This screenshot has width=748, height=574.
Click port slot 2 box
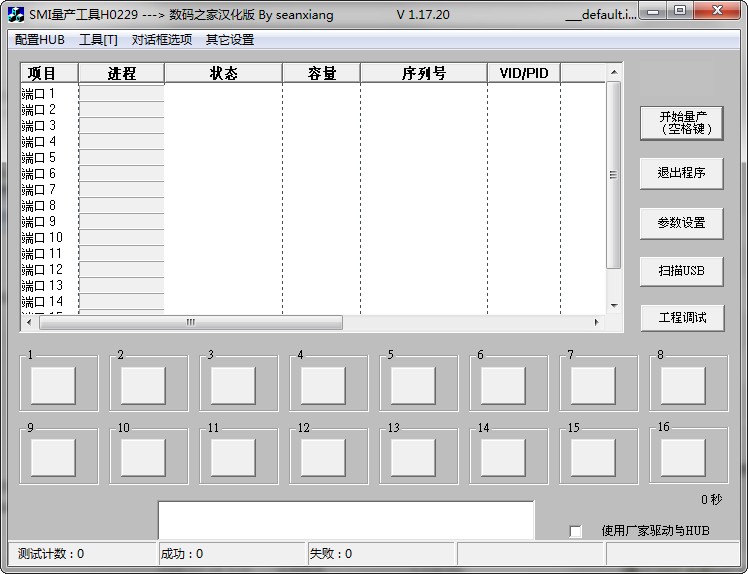tap(143, 385)
